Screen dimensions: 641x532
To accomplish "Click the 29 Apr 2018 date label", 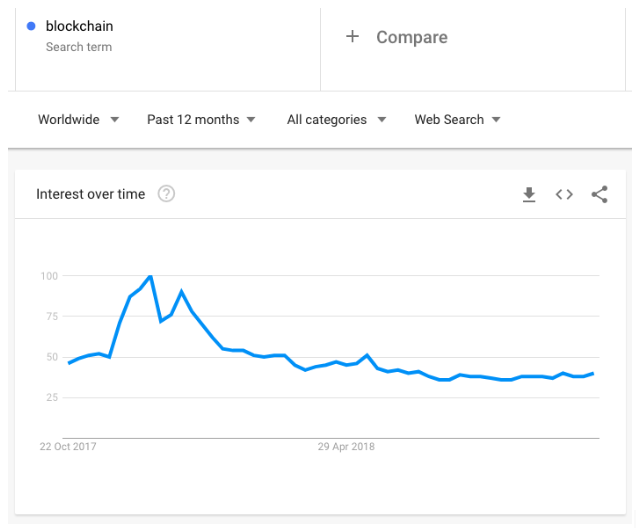I will pyautogui.click(x=346, y=446).
